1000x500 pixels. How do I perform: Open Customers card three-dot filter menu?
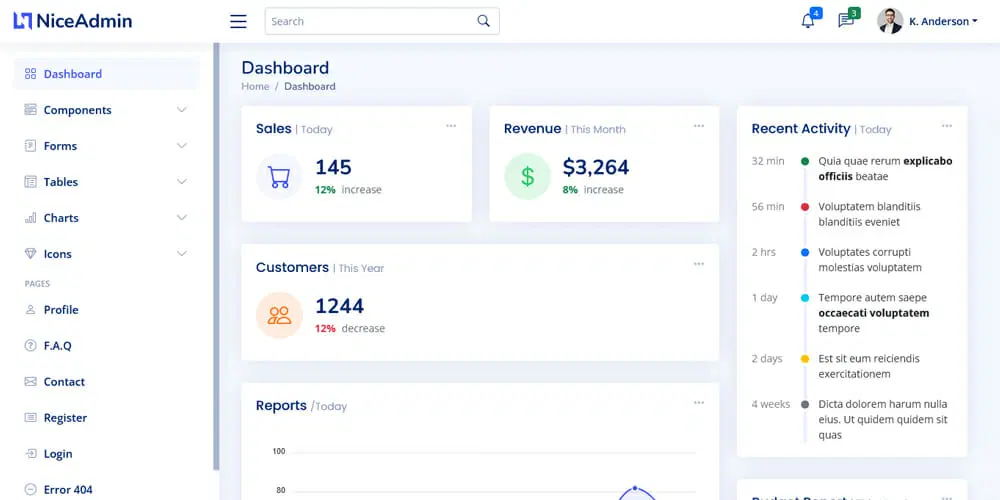tap(699, 264)
